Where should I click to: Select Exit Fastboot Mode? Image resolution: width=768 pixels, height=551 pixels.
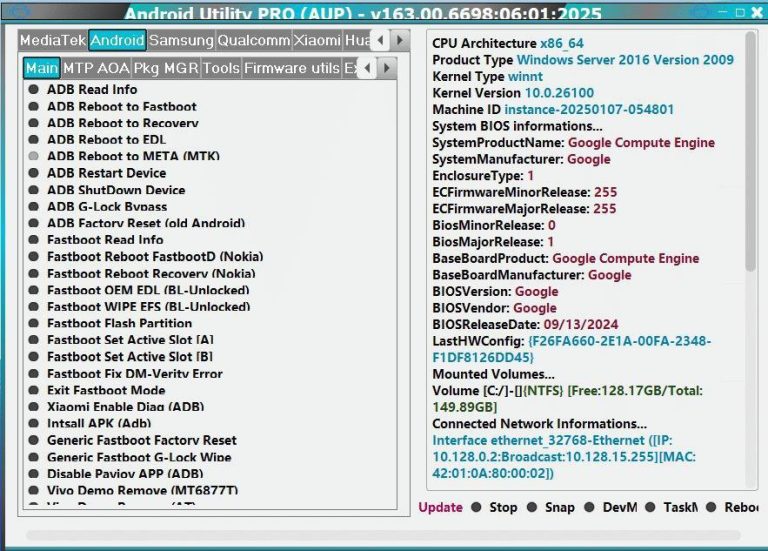point(106,390)
